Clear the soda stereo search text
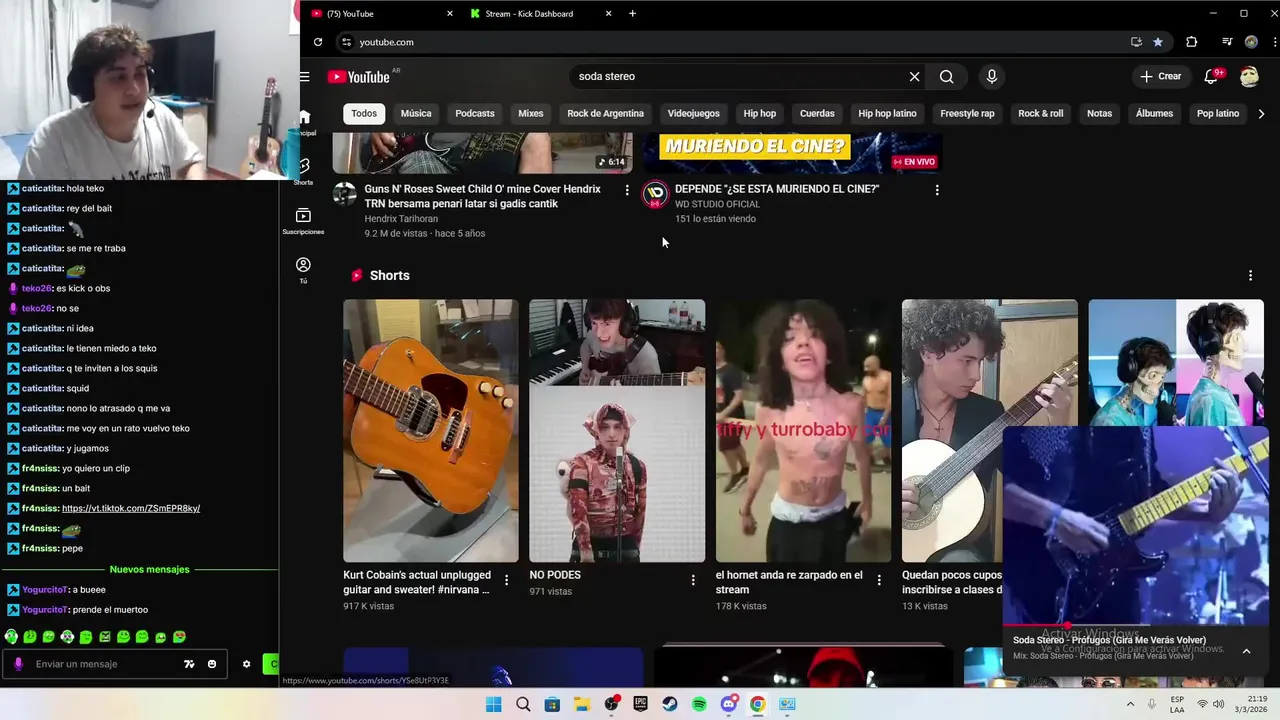 (914, 77)
